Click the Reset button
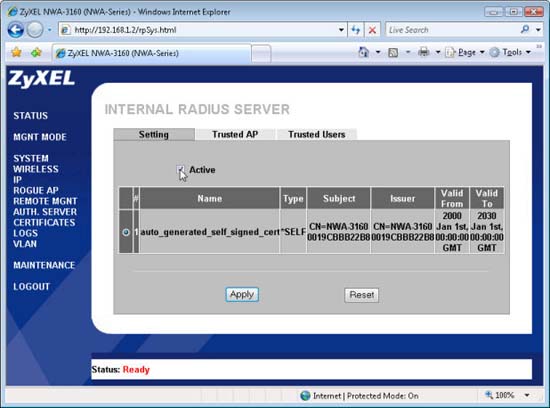Screen dimensions: 550x408 coord(362,295)
